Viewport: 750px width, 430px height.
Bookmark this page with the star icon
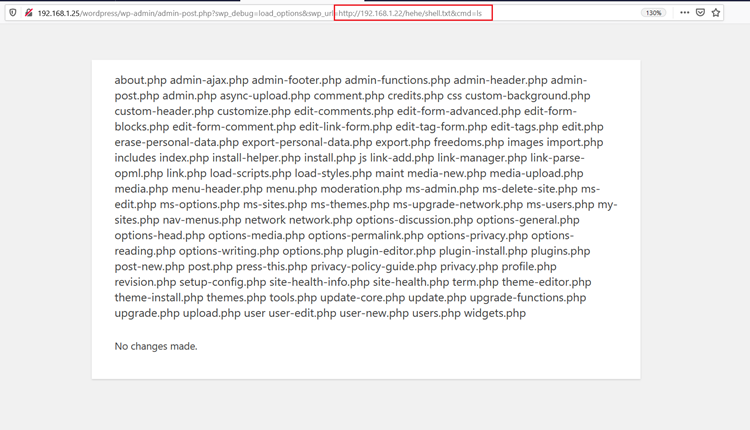tap(716, 13)
